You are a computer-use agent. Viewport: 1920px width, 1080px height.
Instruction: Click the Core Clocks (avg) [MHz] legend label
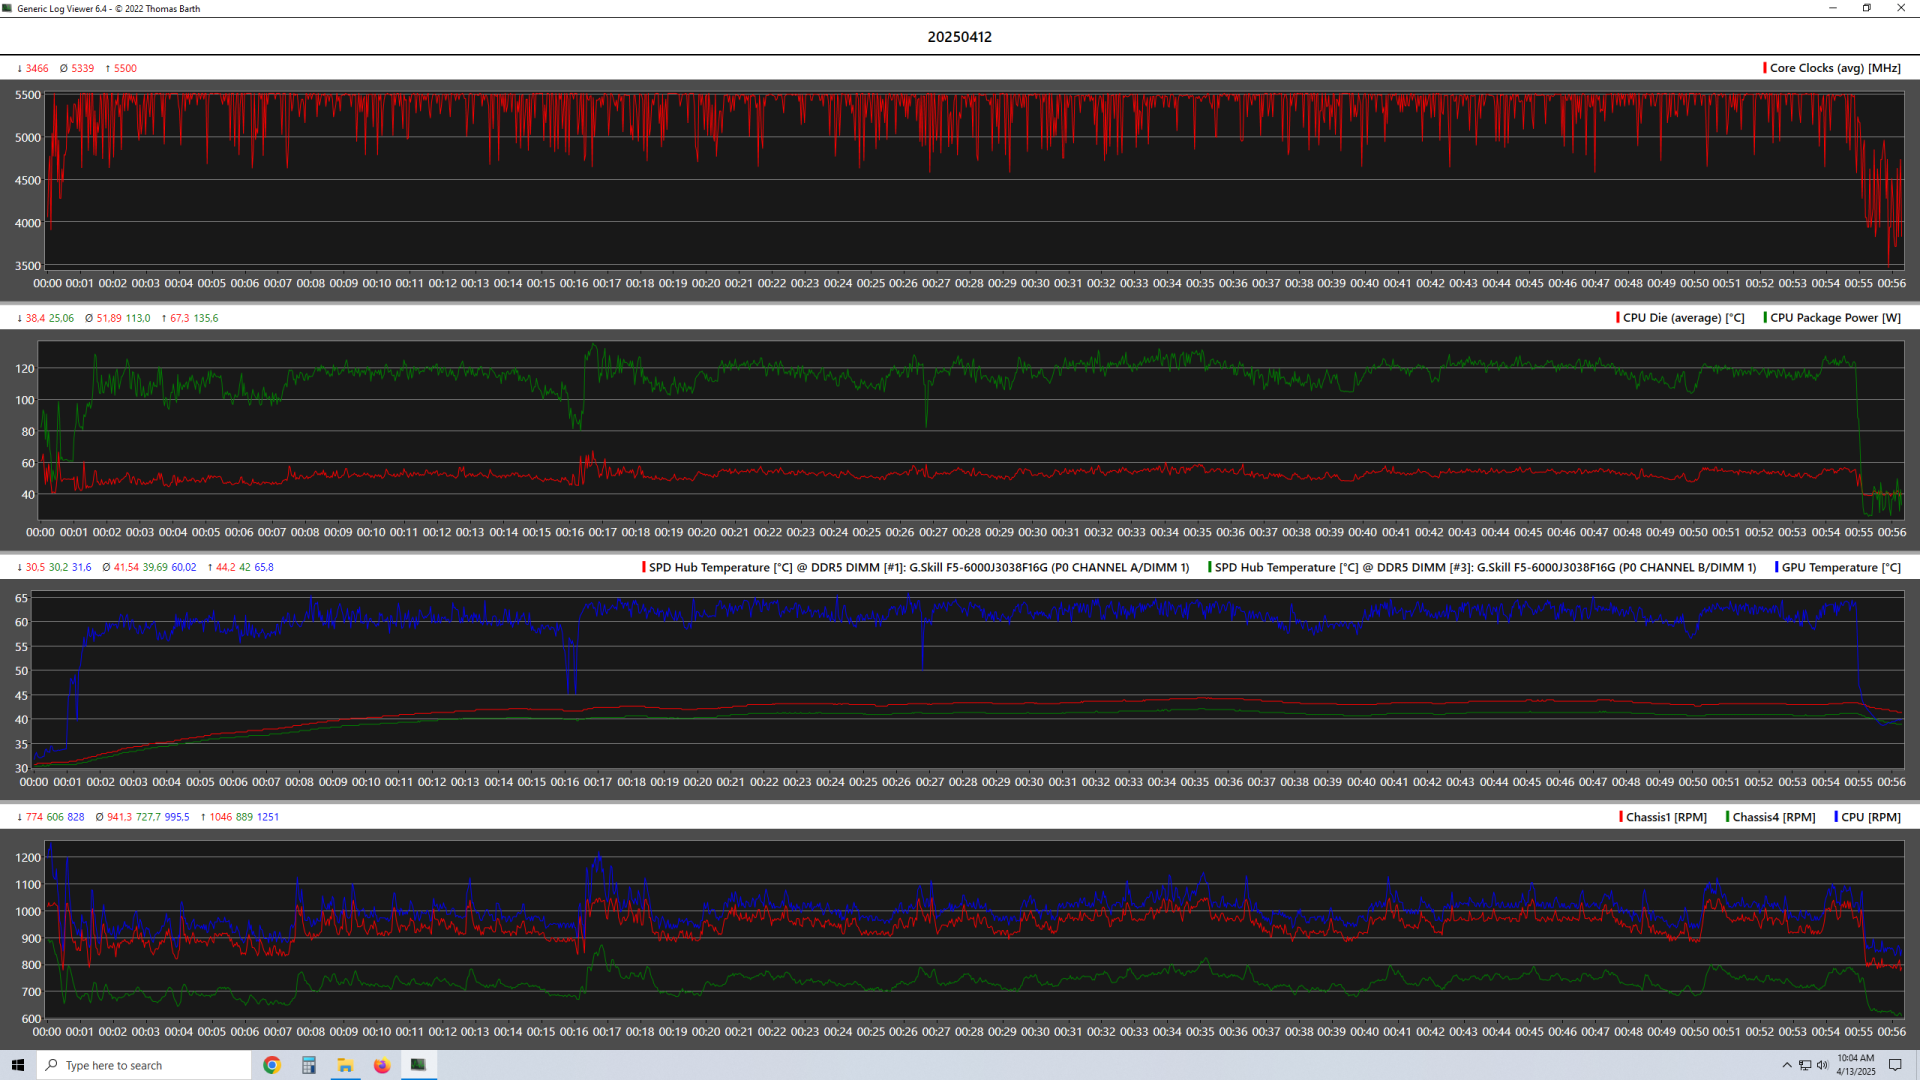1835,68
